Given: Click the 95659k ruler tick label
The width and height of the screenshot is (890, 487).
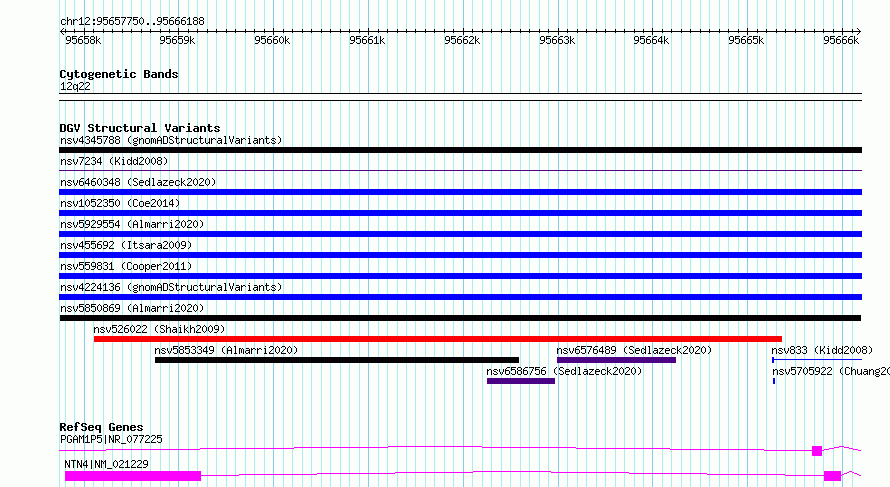Looking at the screenshot, I should coord(177,40).
